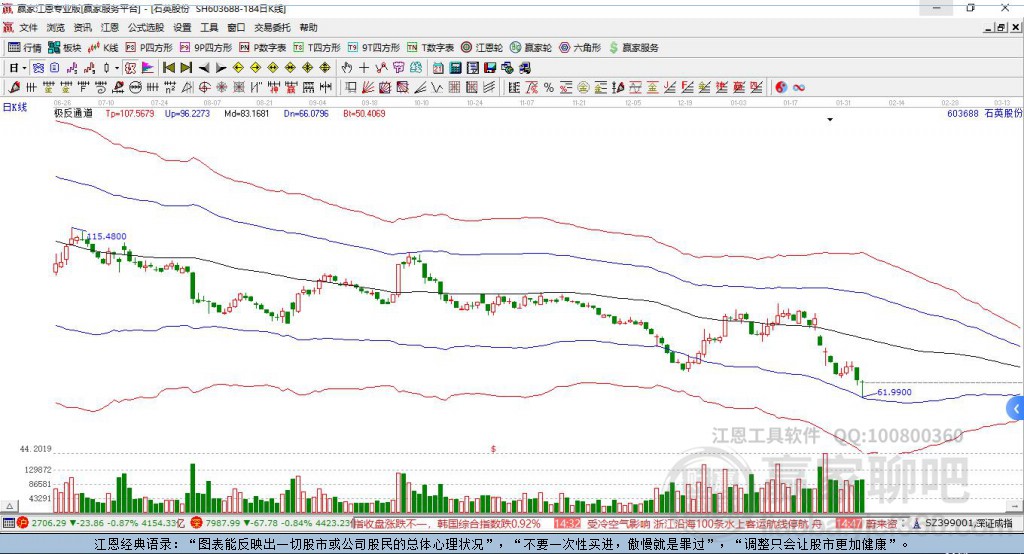Image resolution: width=1024 pixels, height=554 pixels.
Task: Expand the candlestick style dropdown arrow
Action: [x=117, y=68]
